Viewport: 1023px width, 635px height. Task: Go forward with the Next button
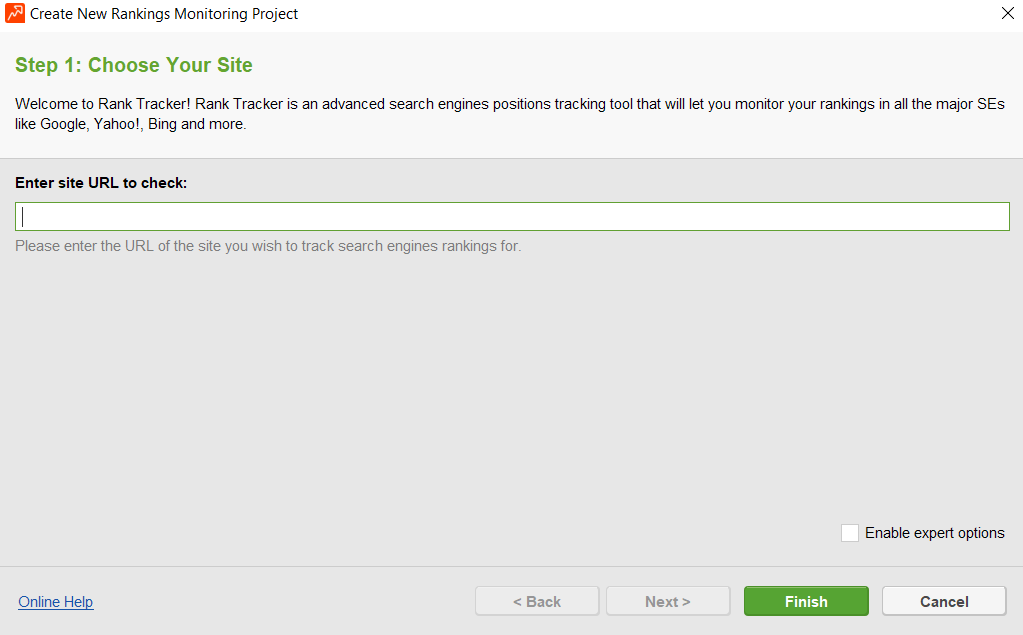(x=667, y=602)
